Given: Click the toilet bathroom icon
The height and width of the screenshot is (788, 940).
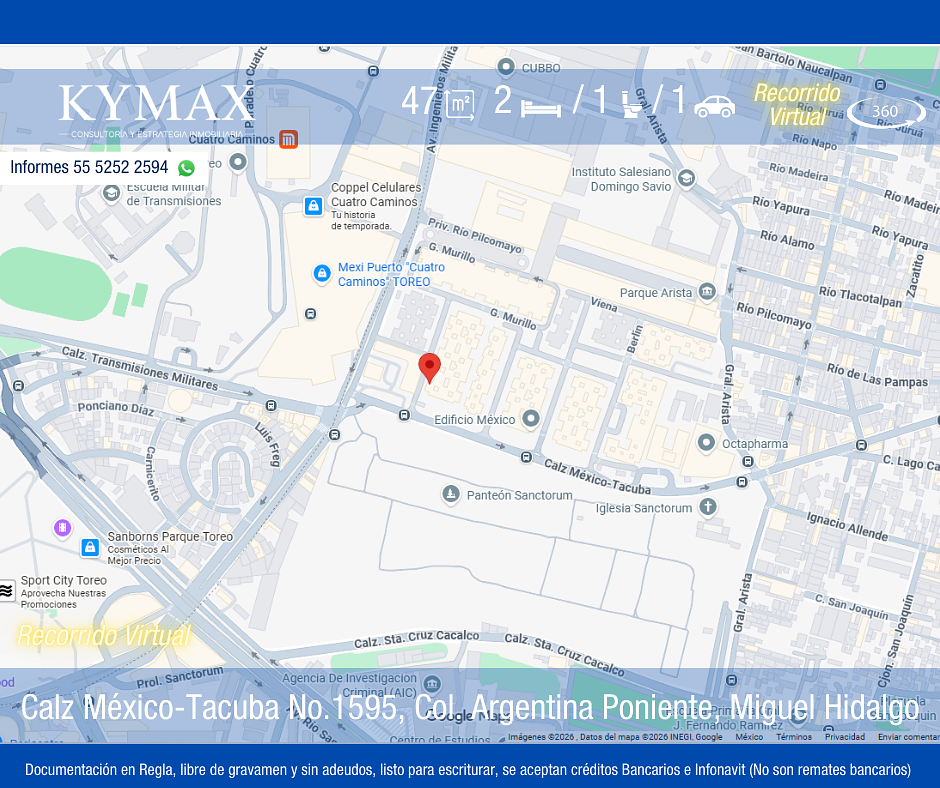Looking at the screenshot, I should pyautogui.click(x=632, y=104).
